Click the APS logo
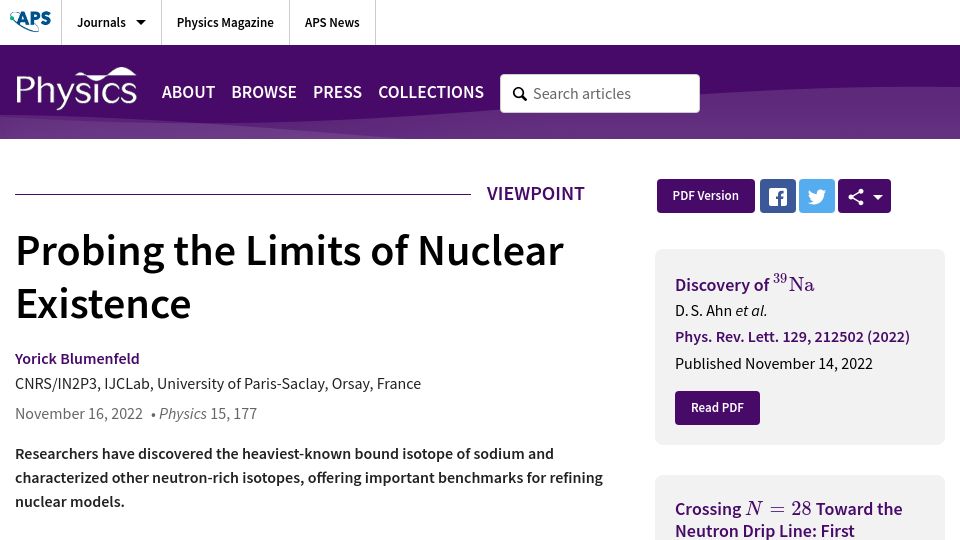 [31, 21]
